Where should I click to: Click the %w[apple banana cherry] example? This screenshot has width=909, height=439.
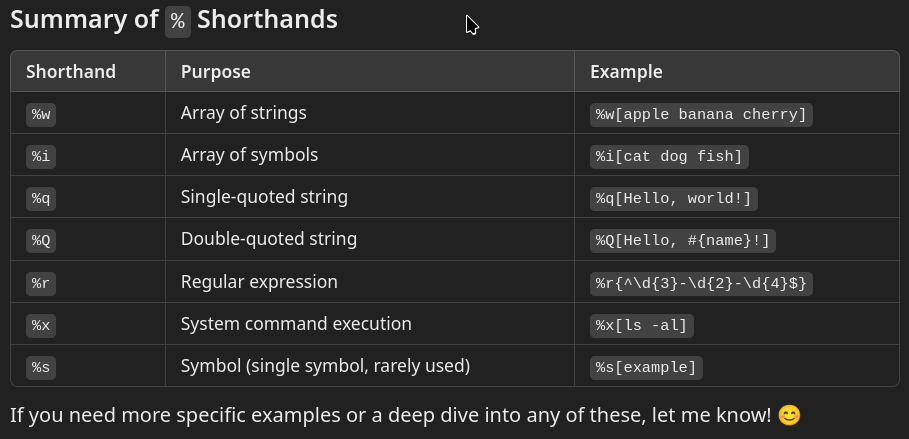point(701,114)
